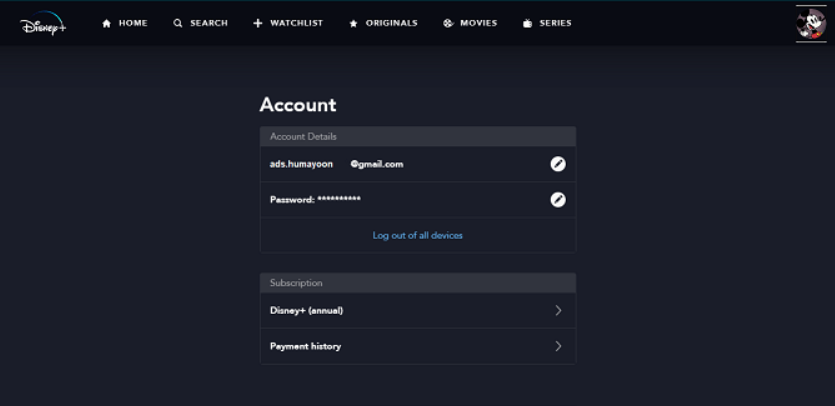Expand Disney+ (annual) chevron arrow
This screenshot has height=406, width=835.
(x=558, y=310)
